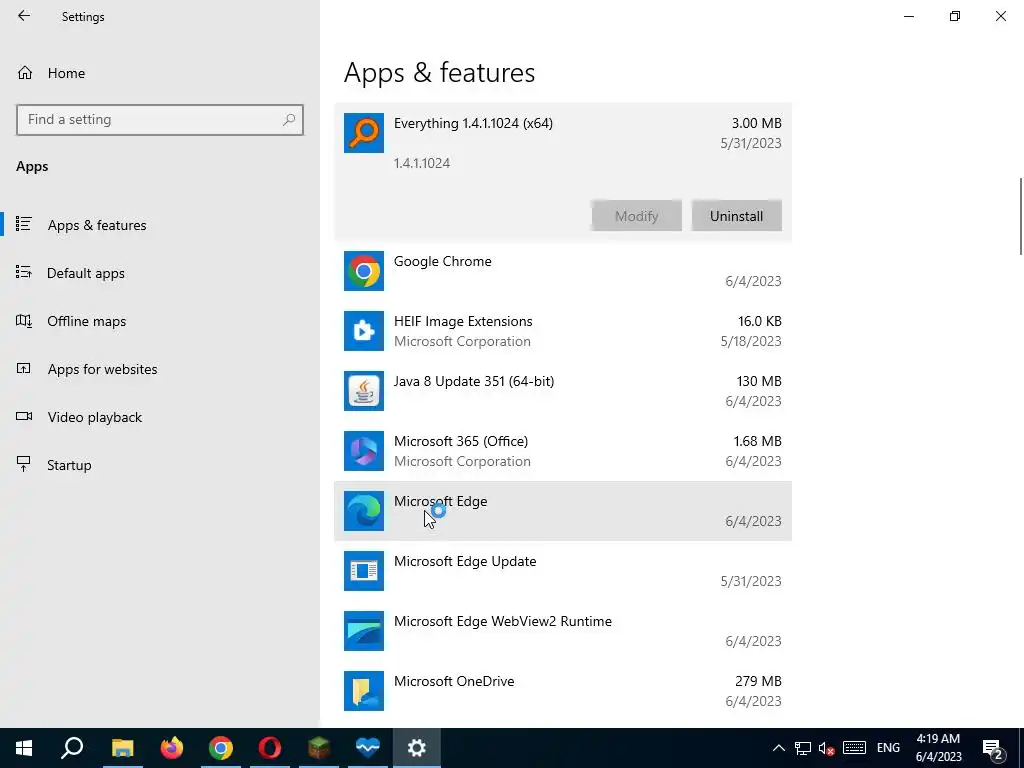Select Java 8 Update 351 (64-bit)

(562, 391)
